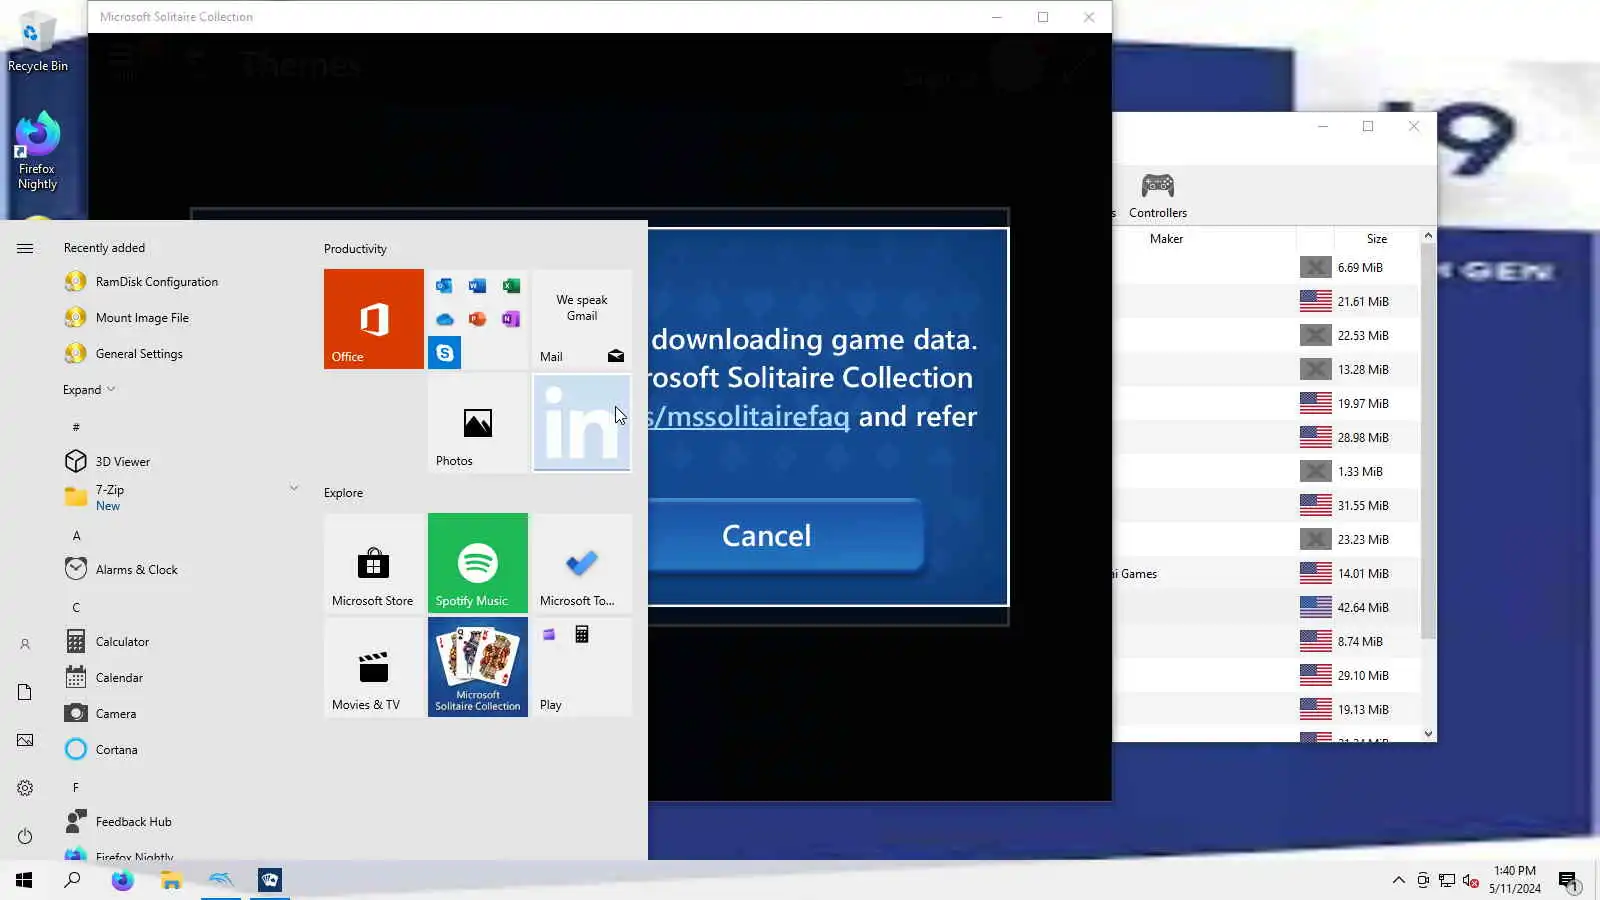Open the volume icon in system tray
1600x900 pixels.
pyautogui.click(x=1470, y=880)
